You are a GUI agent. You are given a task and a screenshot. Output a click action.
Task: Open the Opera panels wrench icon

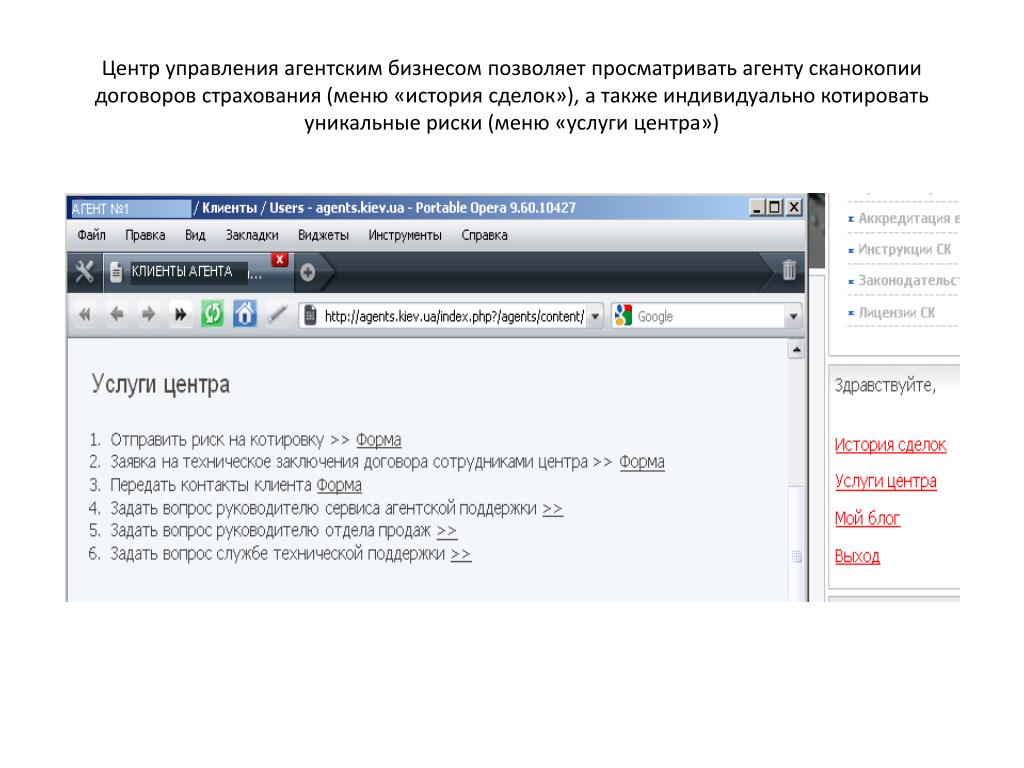[x=84, y=271]
